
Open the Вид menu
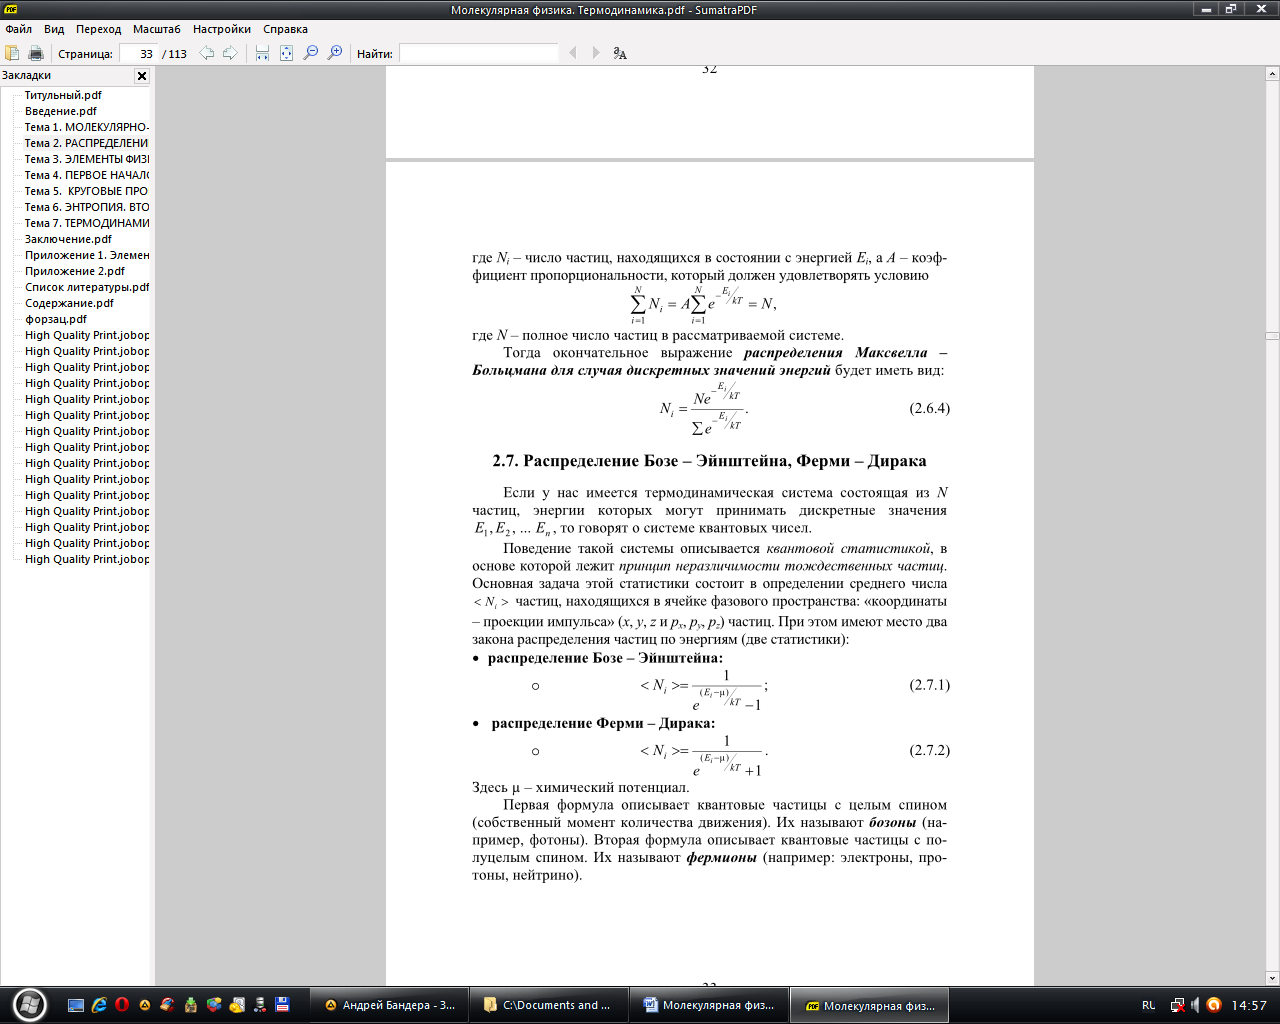pos(54,29)
